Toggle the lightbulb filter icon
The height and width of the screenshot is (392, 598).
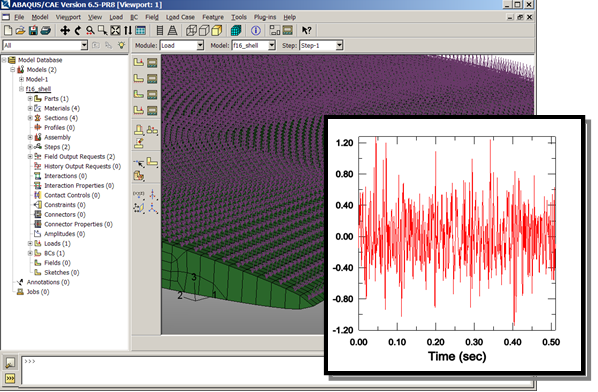coord(121,45)
